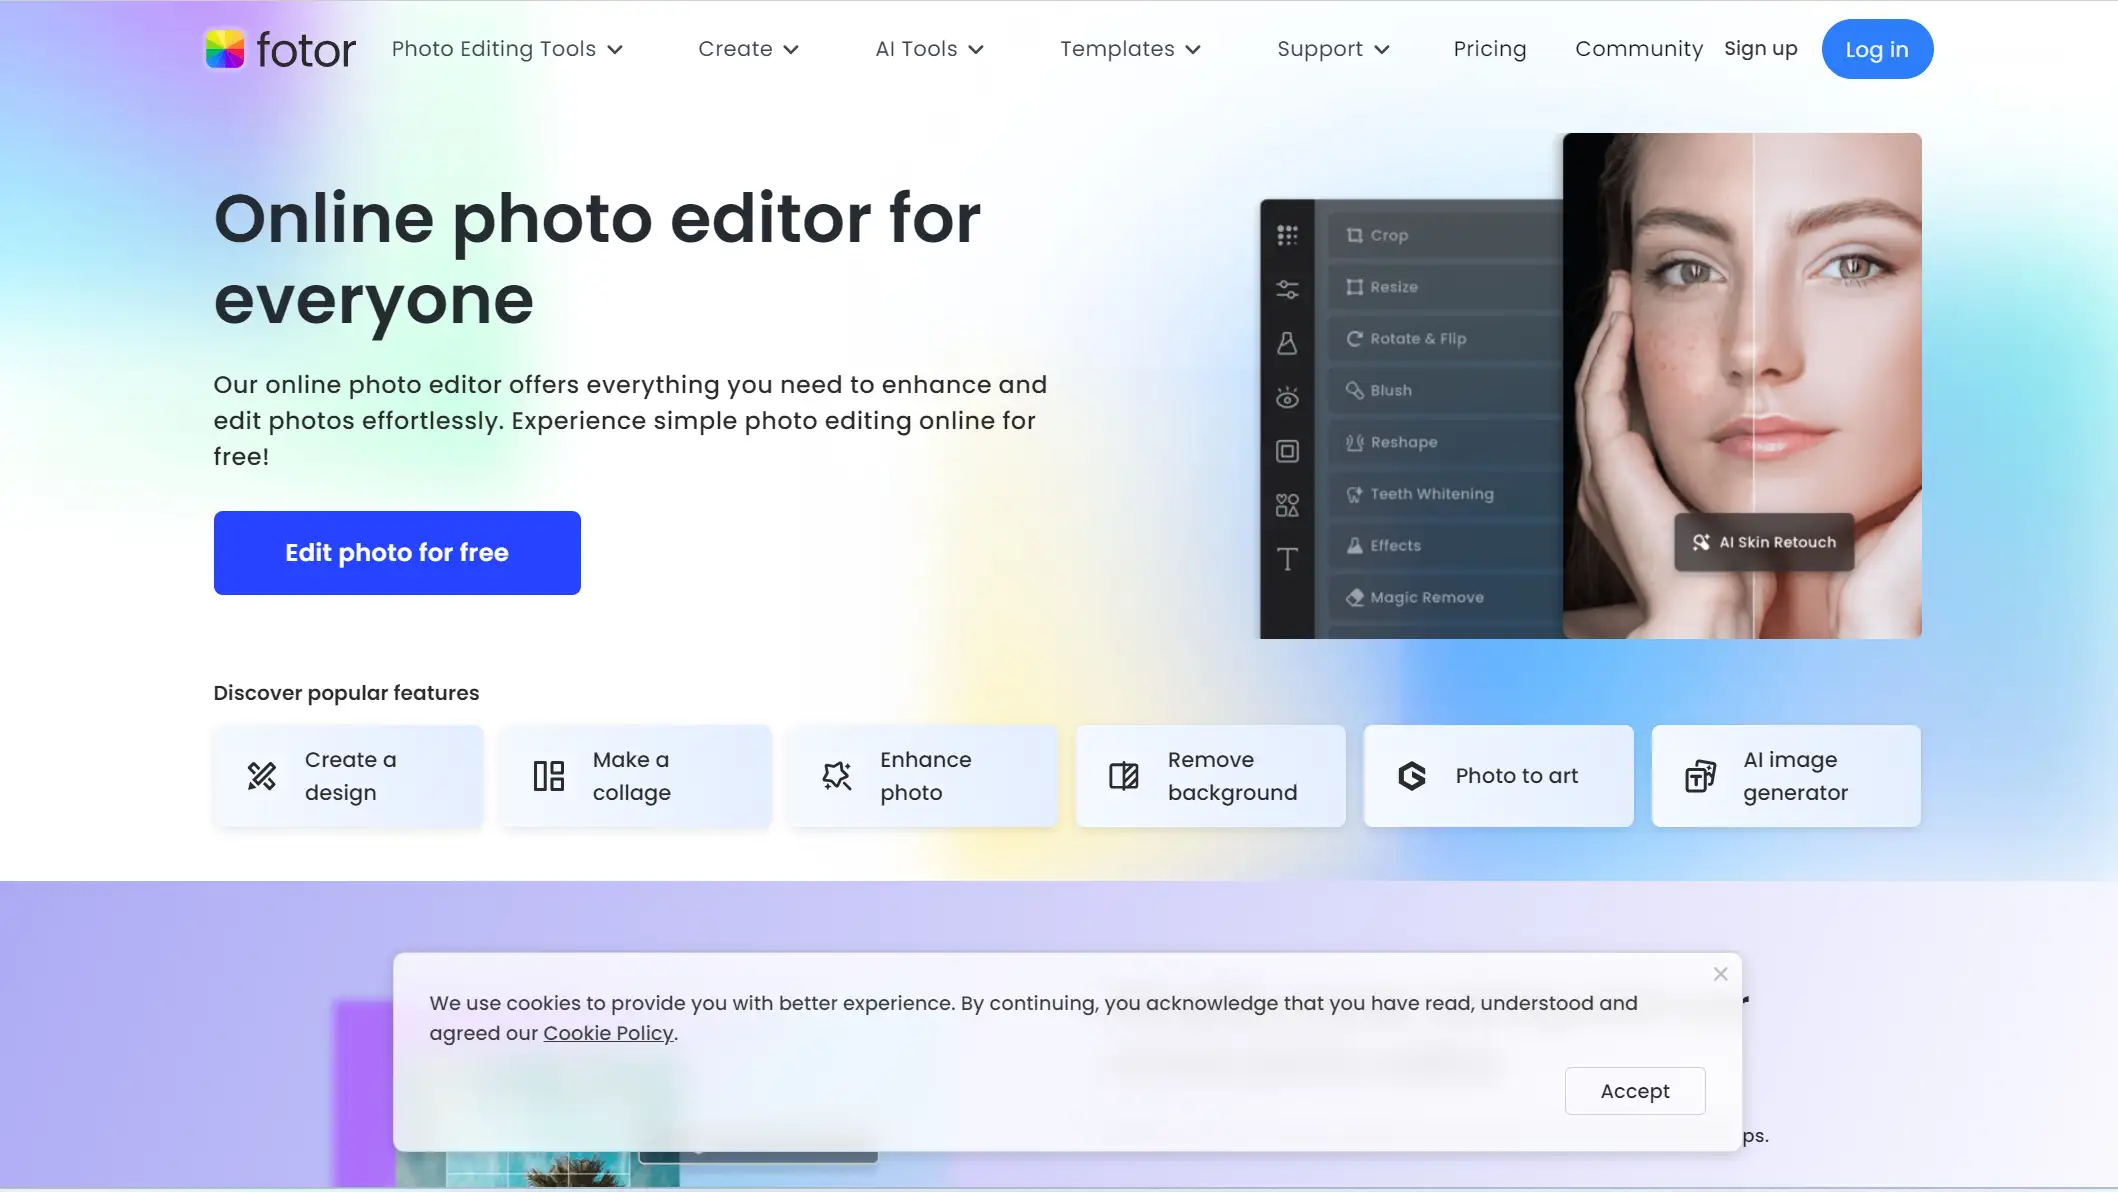Click the Resize tool icon
Image resolution: width=2118 pixels, height=1192 pixels.
coord(1354,287)
